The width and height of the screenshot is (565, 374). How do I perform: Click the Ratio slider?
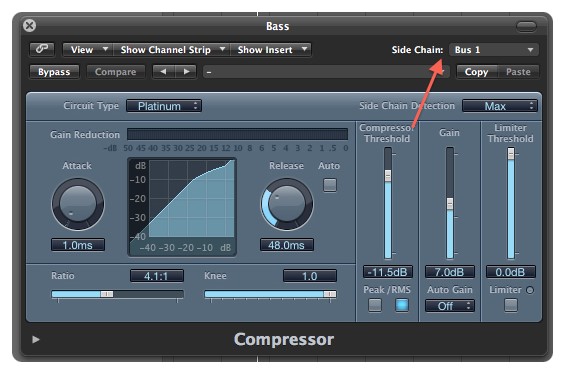point(117,294)
